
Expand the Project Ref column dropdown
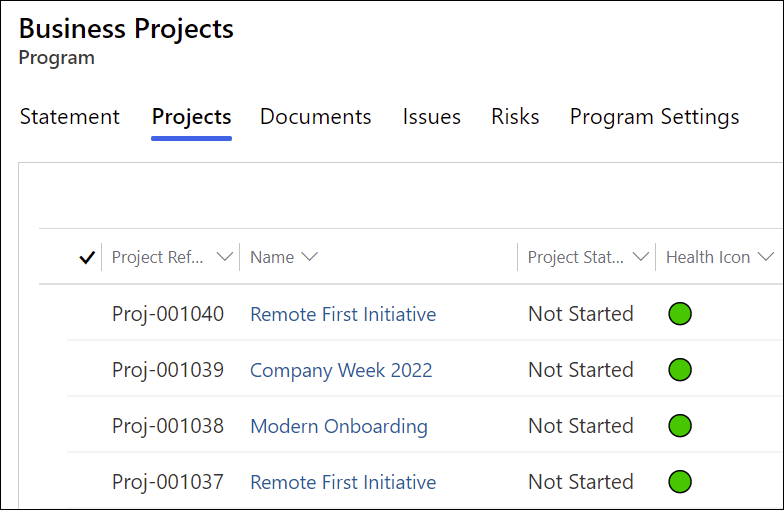click(x=224, y=257)
